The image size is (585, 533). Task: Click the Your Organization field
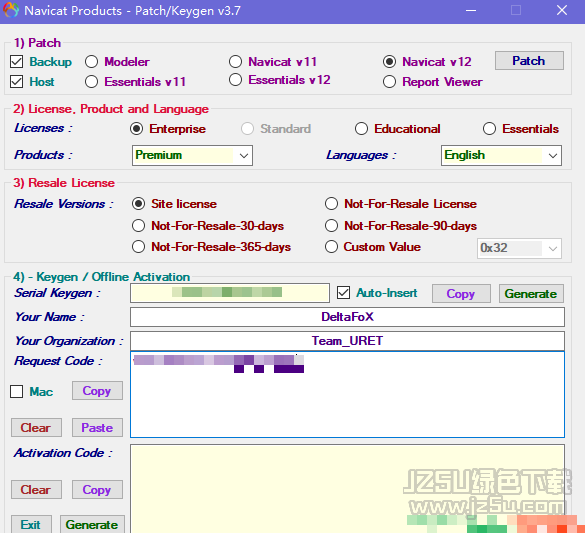coord(347,341)
